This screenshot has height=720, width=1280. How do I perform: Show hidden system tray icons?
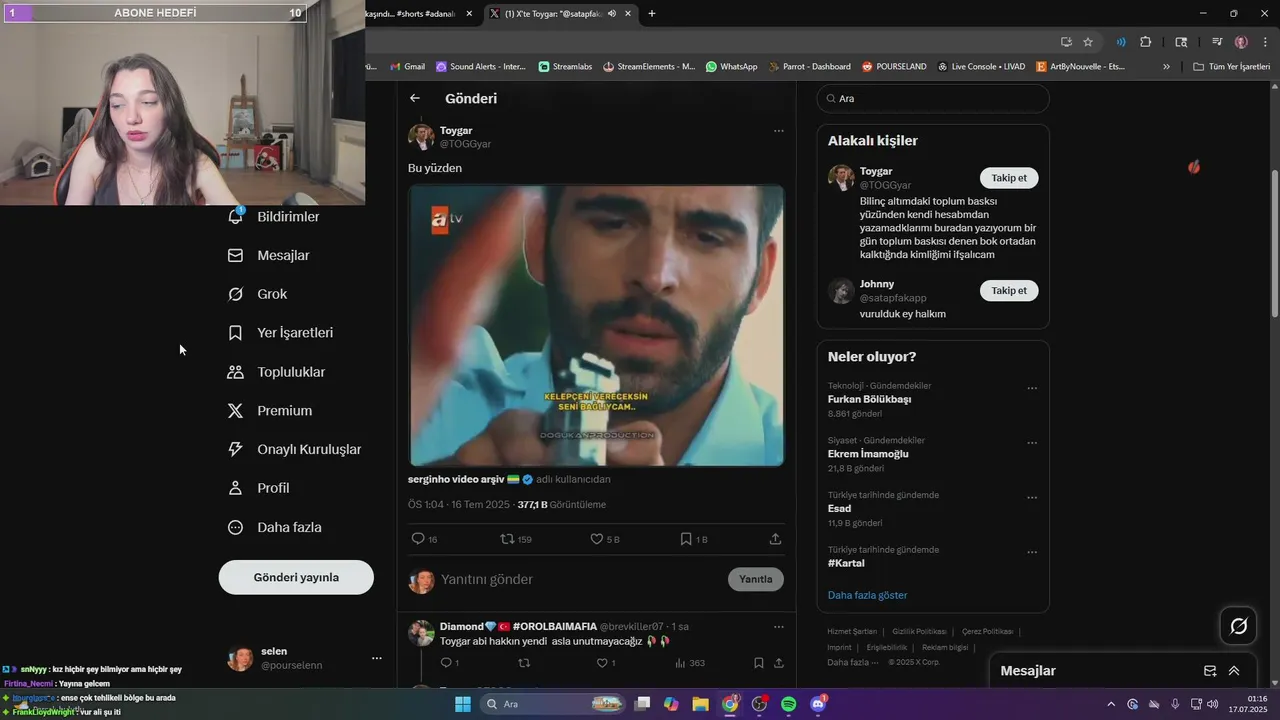pyautogui.click(x=1111, y=704)
